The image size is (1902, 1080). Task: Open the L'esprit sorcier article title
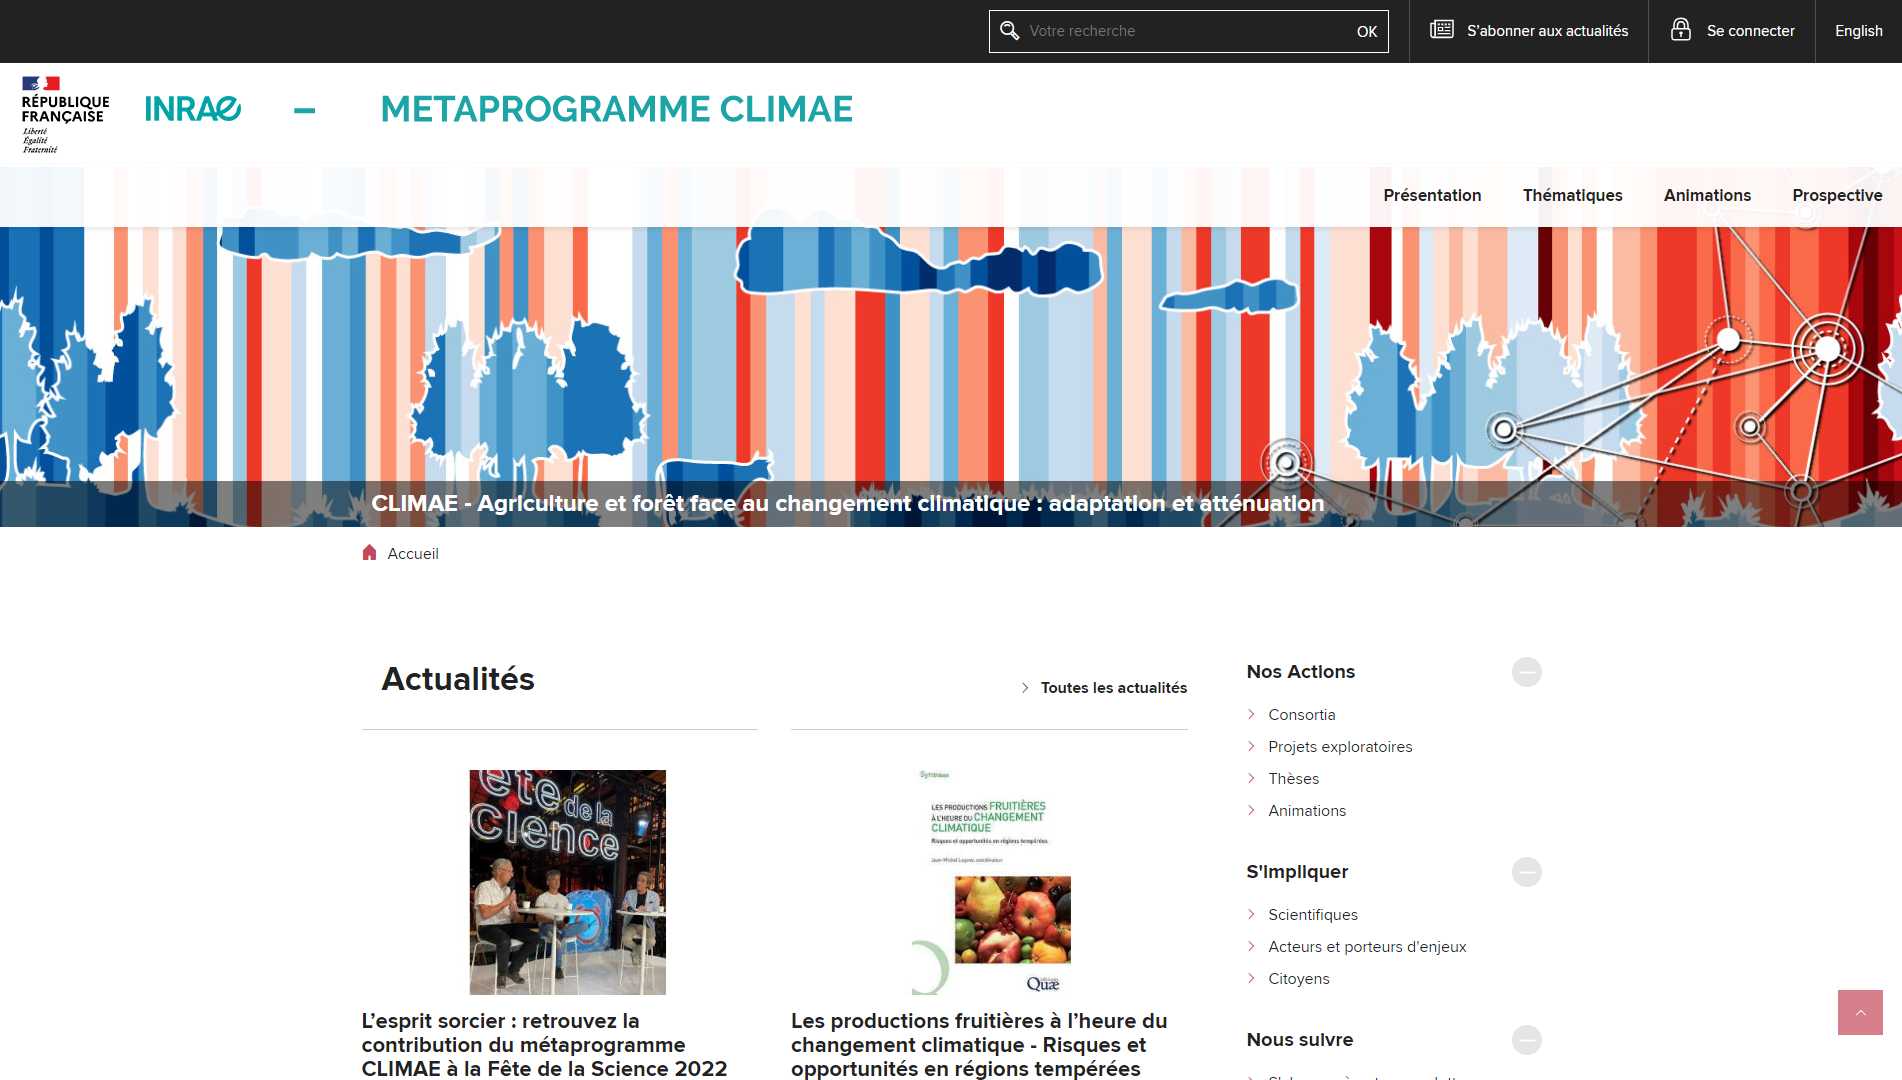click(x=544, y=1045)
